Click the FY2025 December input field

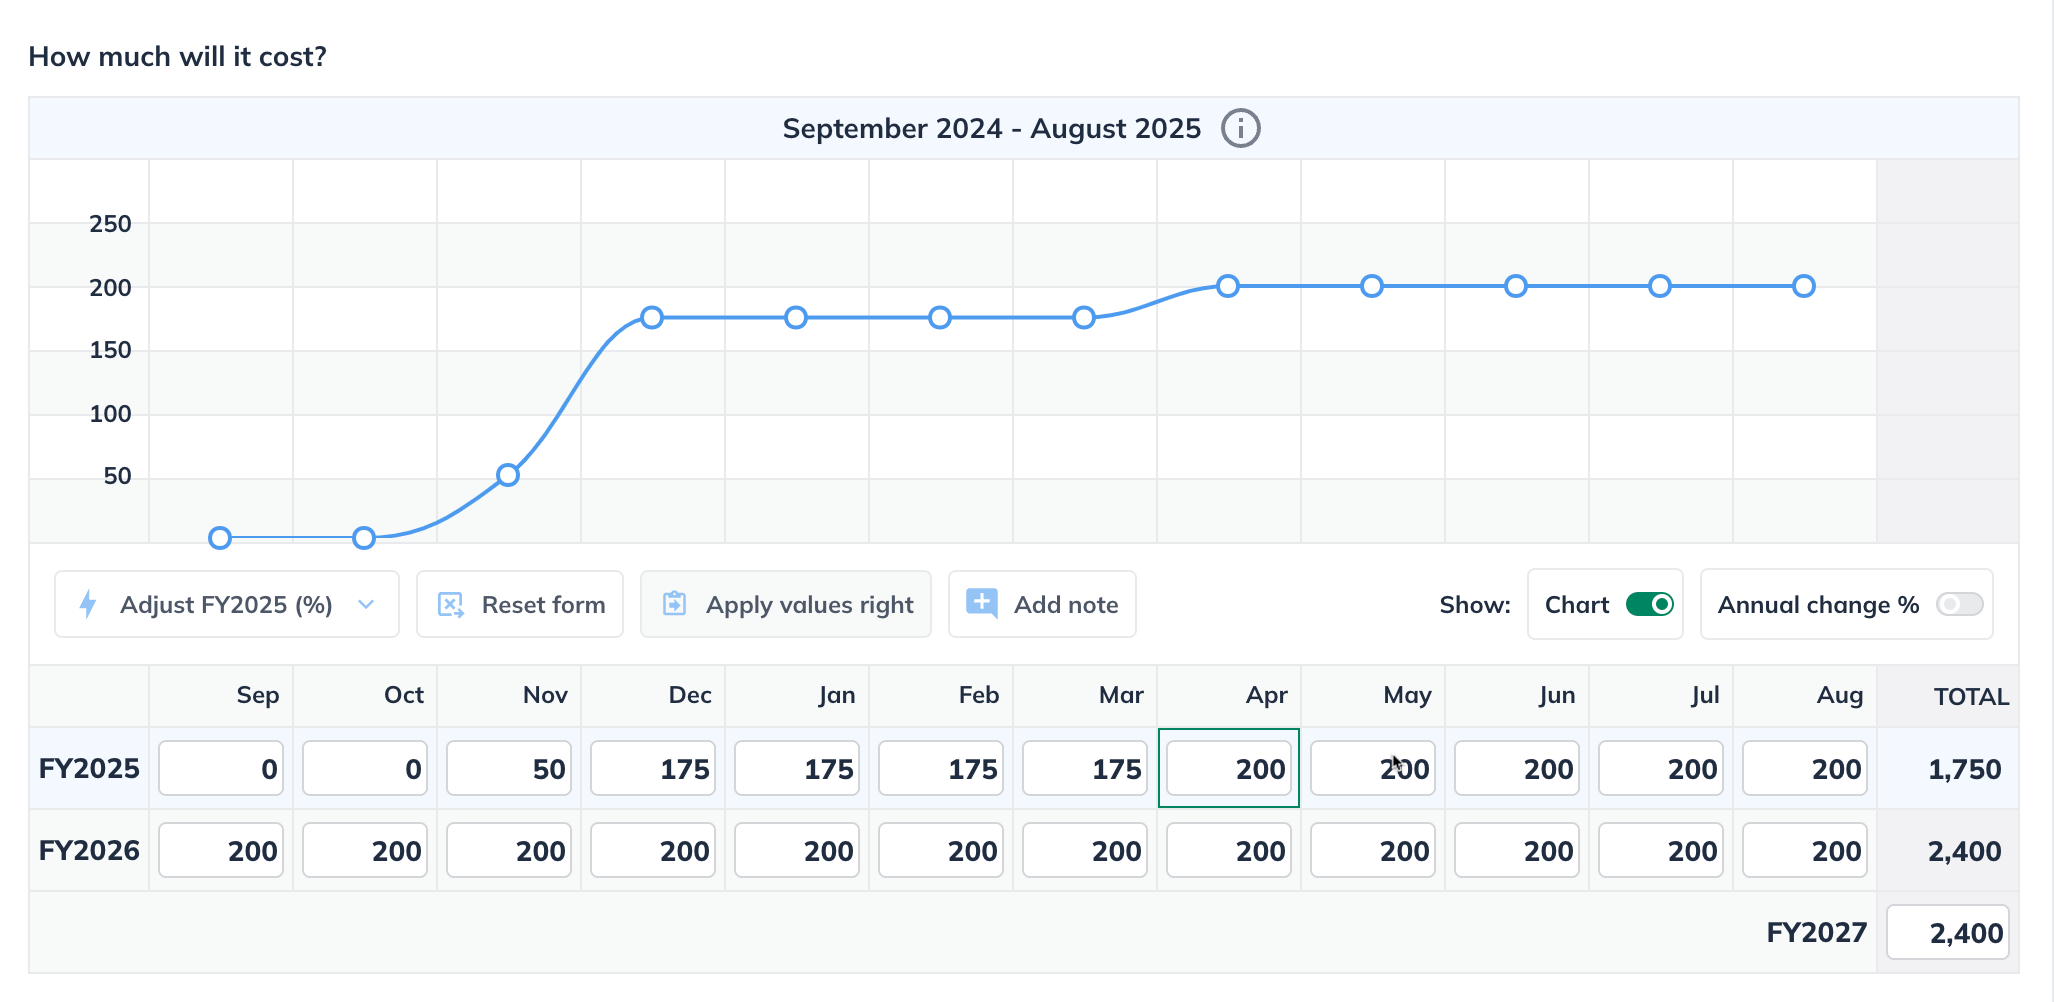[653, 768]
